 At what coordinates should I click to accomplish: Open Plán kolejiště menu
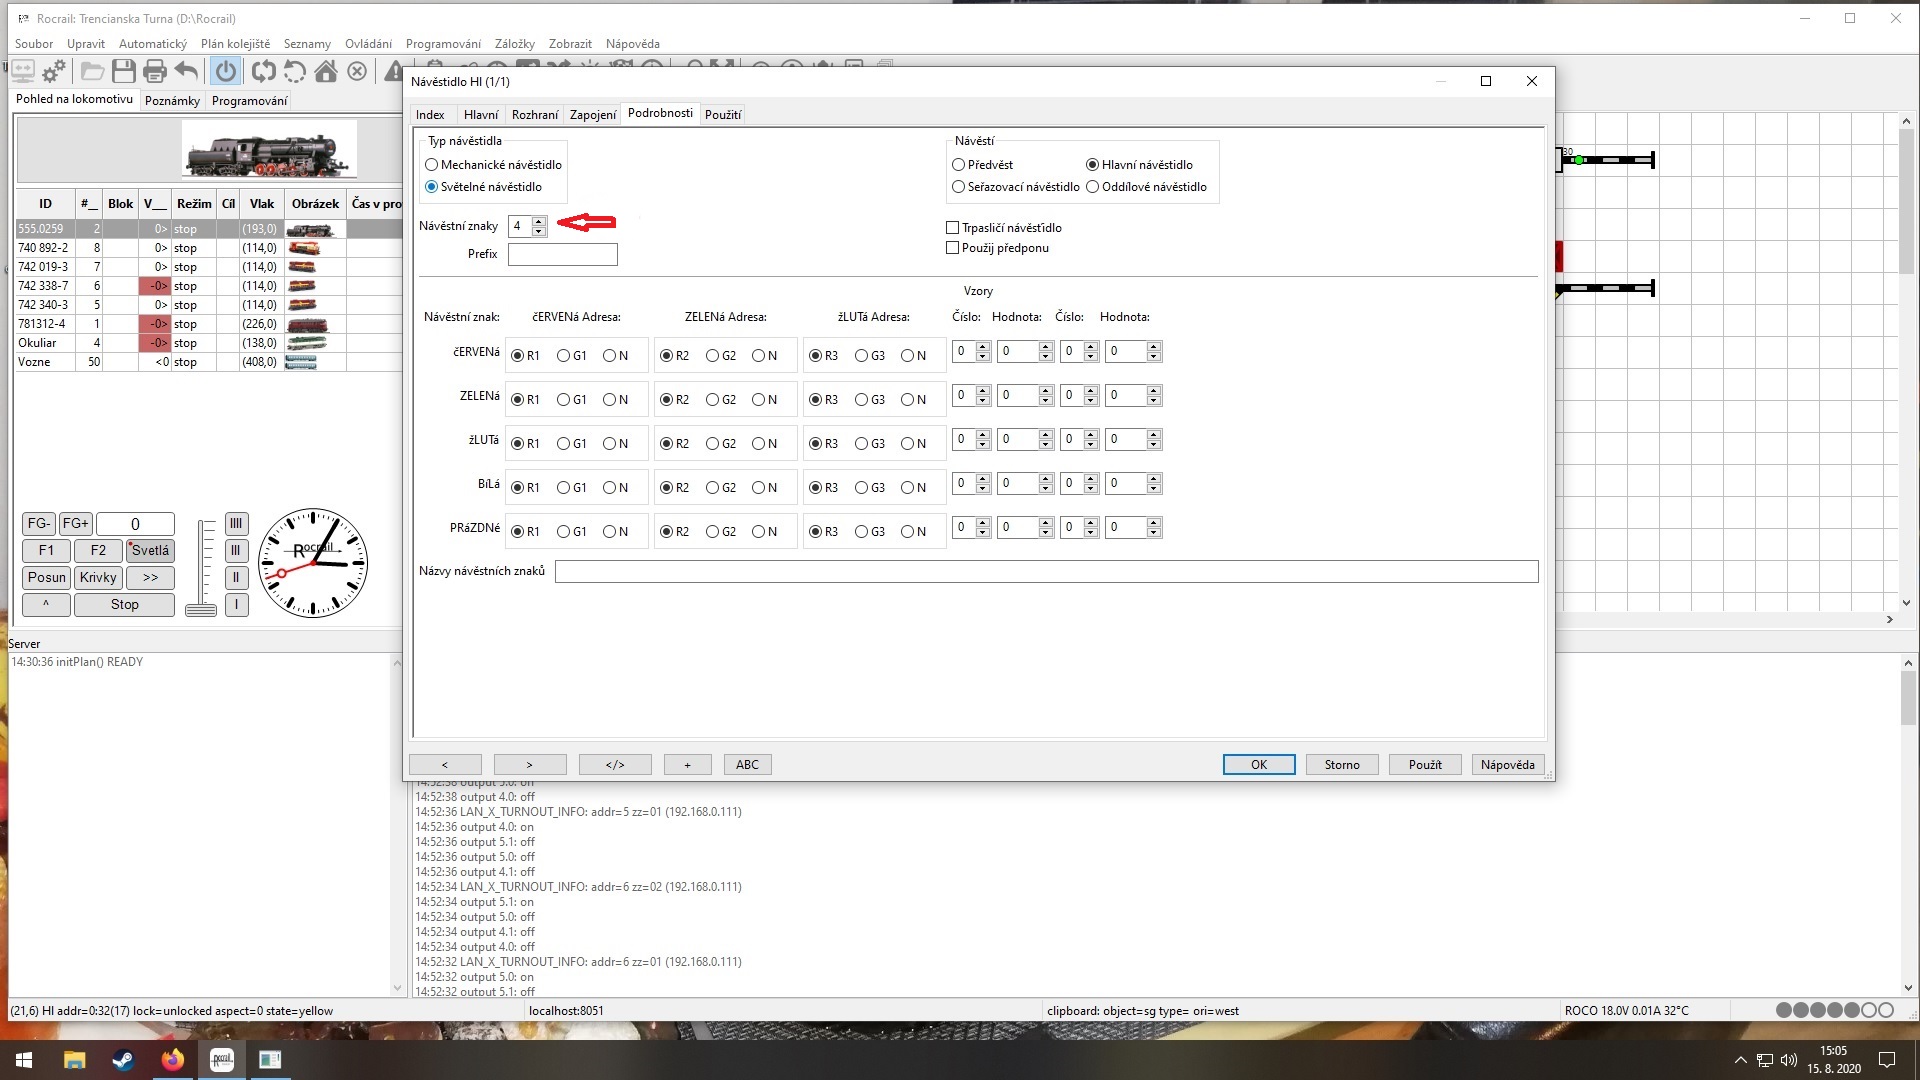(235, 44)
